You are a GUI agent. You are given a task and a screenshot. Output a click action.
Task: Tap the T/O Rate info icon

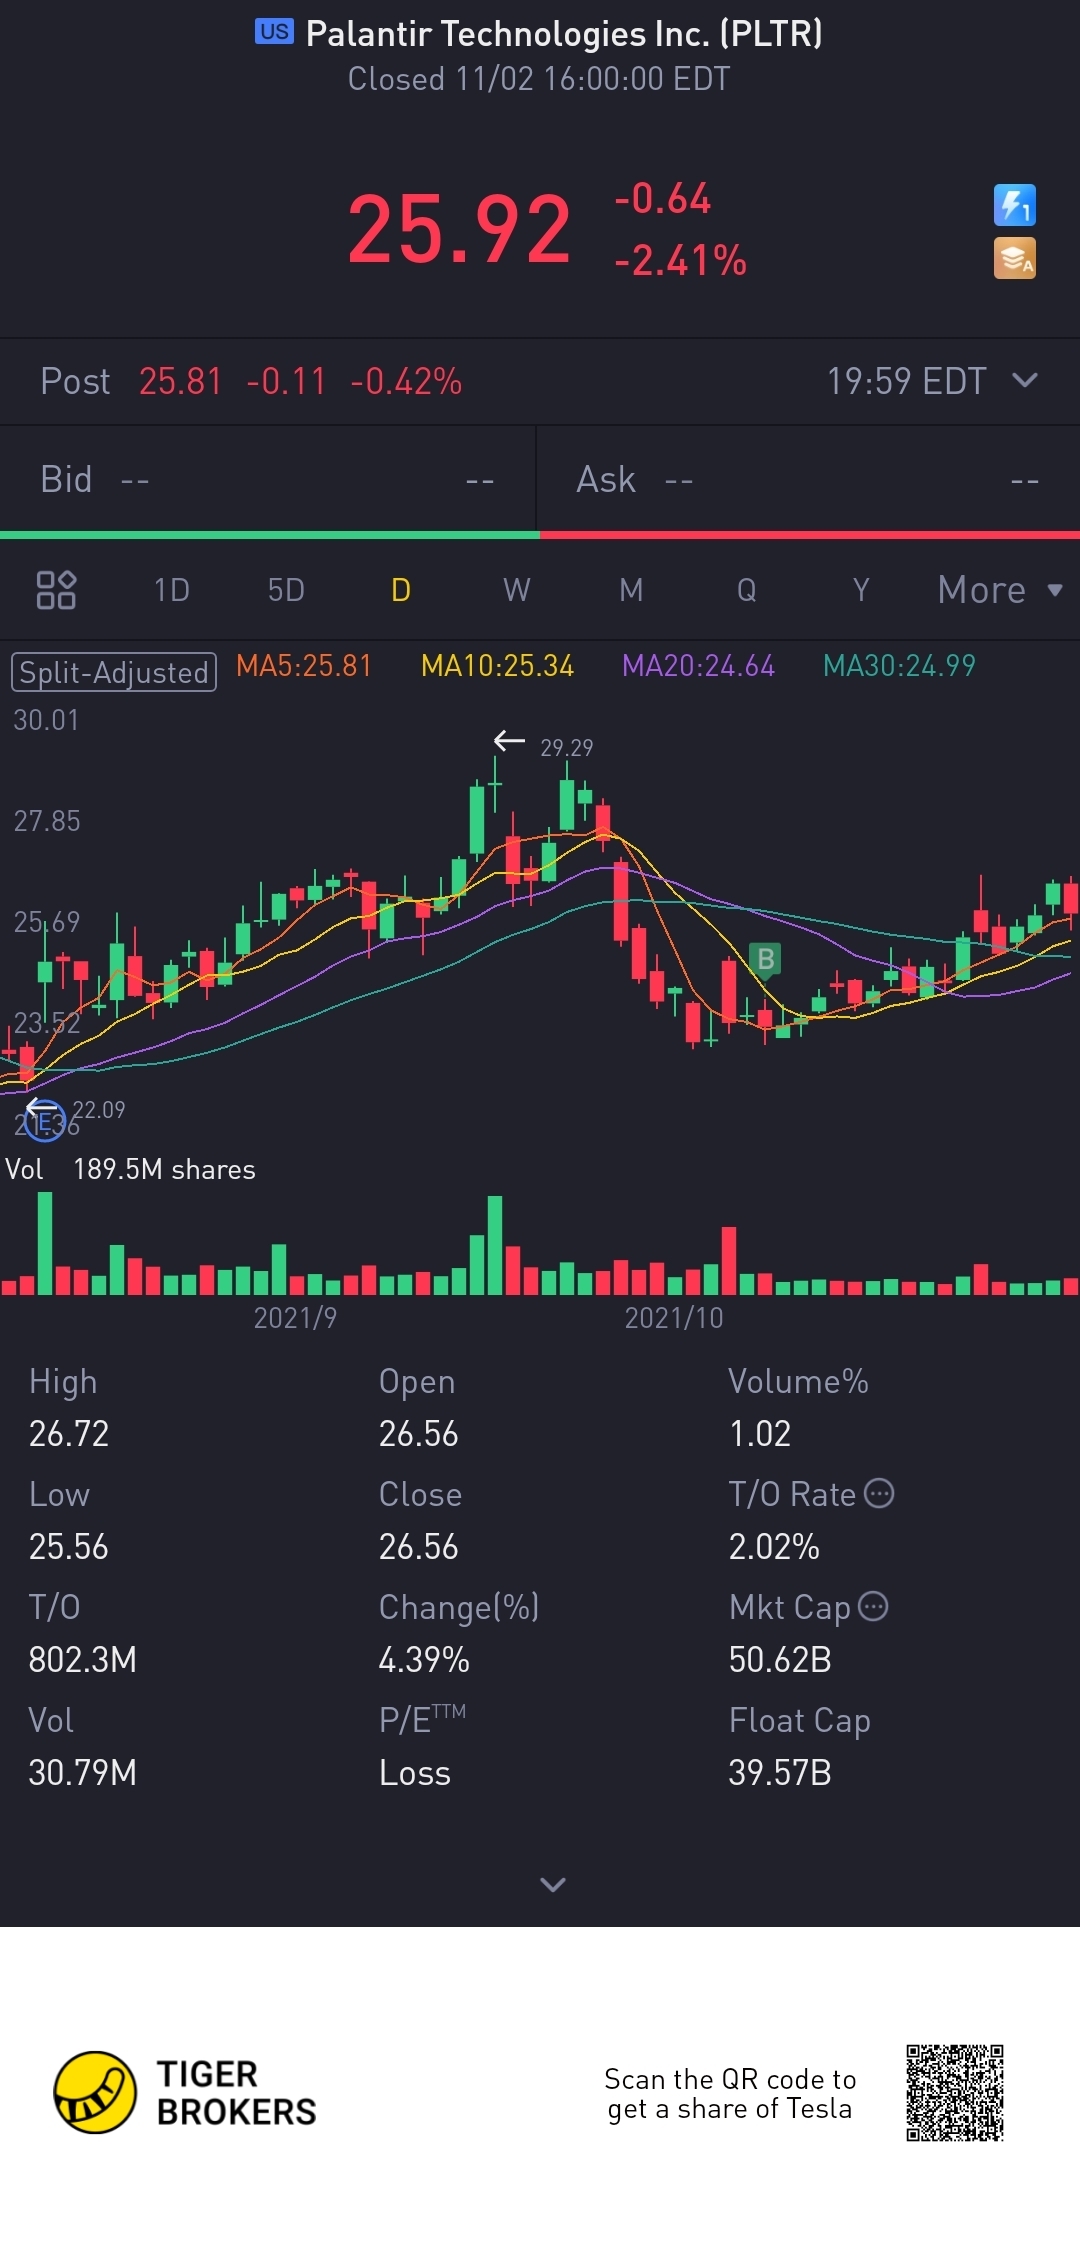tap(879, 1493)
